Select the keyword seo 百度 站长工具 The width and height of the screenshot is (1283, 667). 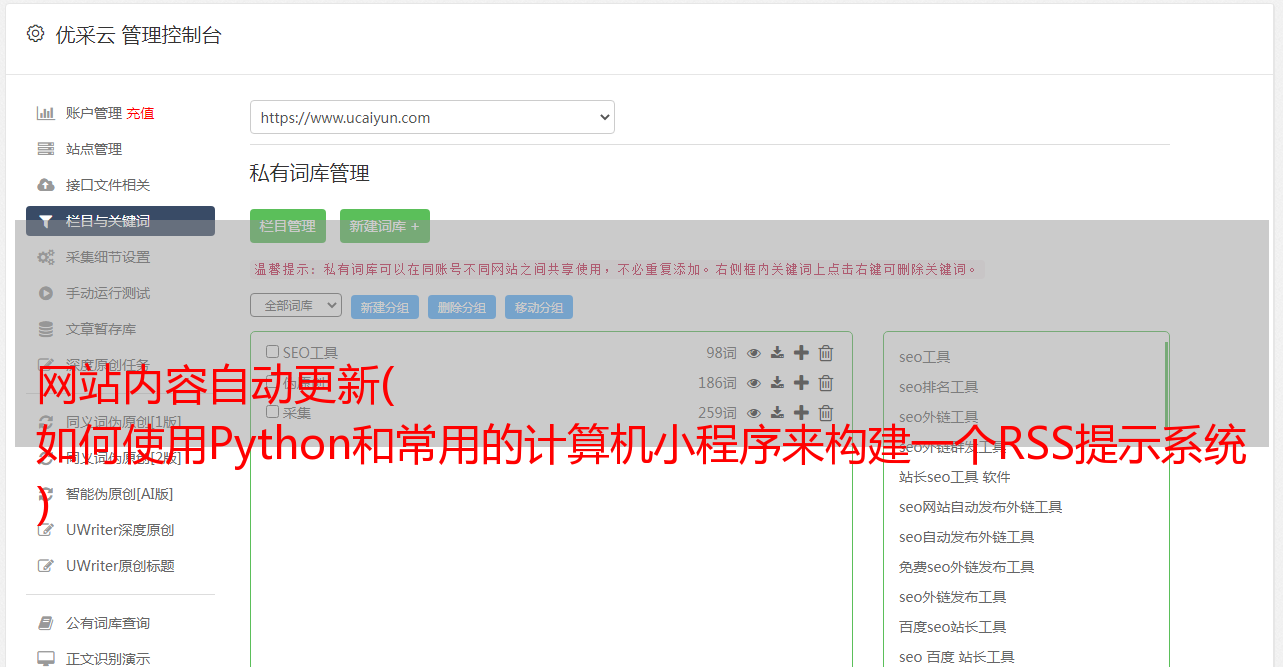957,657
